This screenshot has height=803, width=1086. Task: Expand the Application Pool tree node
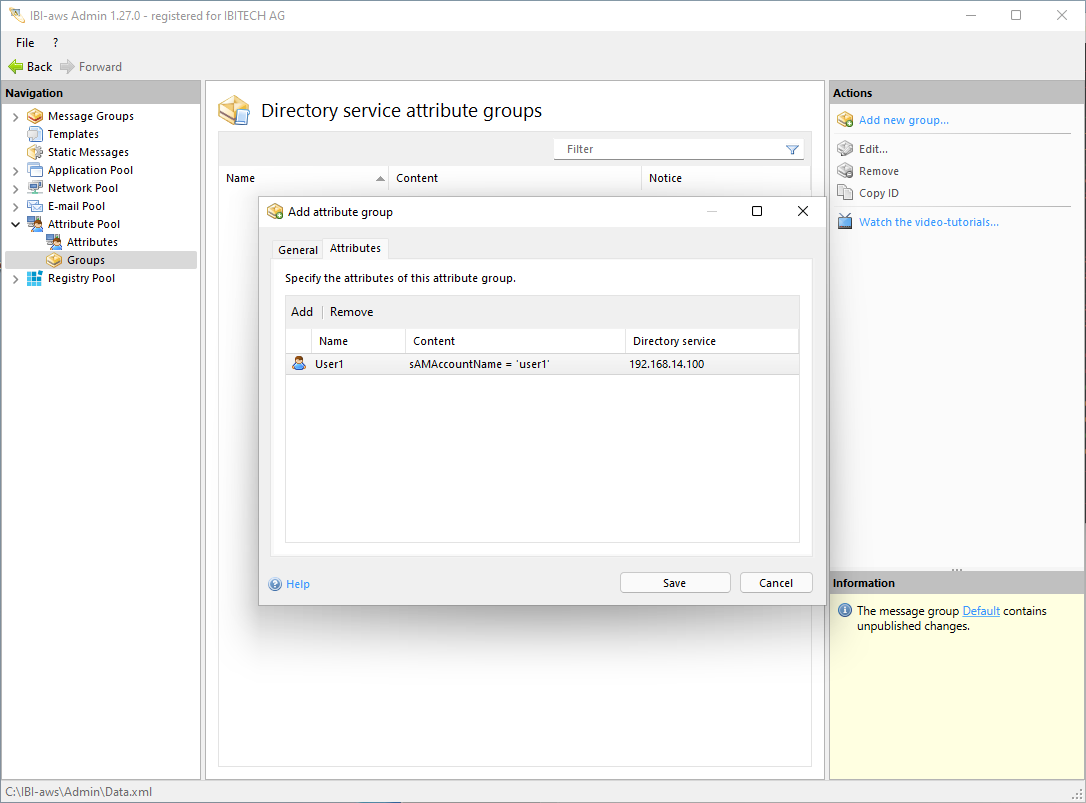[x=15, y=171]
